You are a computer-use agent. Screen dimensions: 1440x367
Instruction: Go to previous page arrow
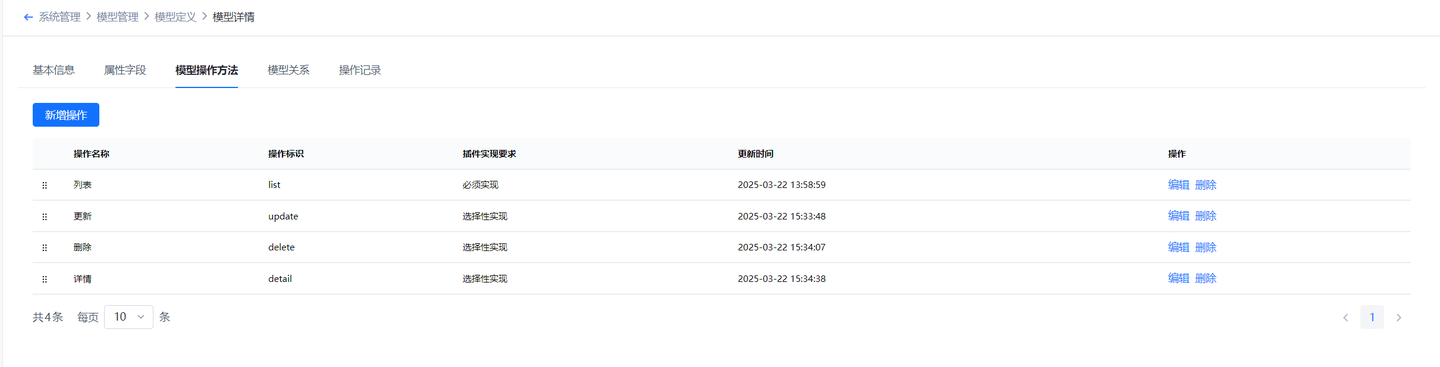(1345, 317)
